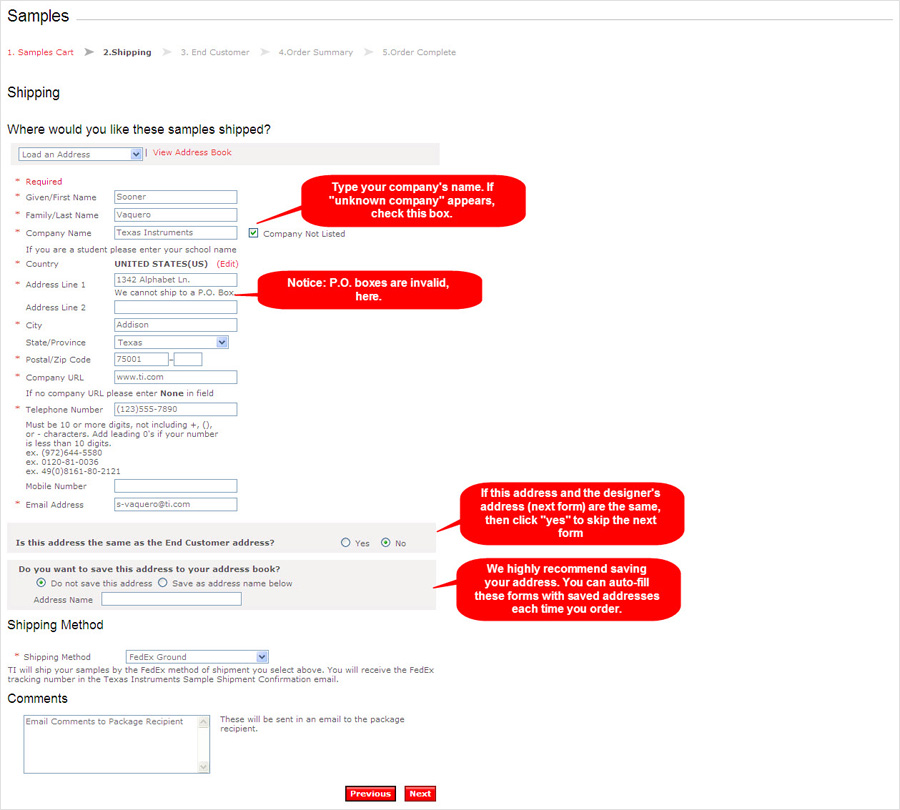The image size is (900, 810).
Task: Click the Given/First Name field
Action: pyautogui.click(x=175, y=197)
